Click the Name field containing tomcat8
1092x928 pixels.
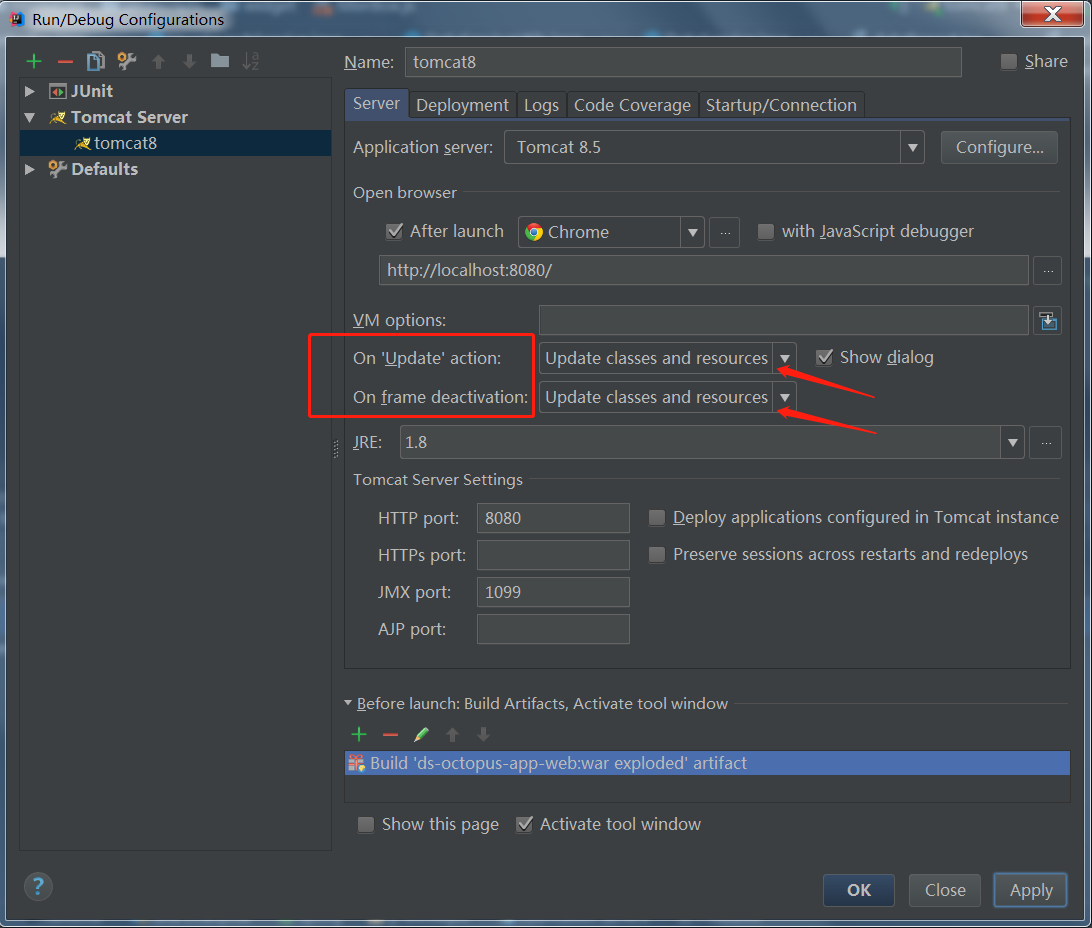(683, 62)
